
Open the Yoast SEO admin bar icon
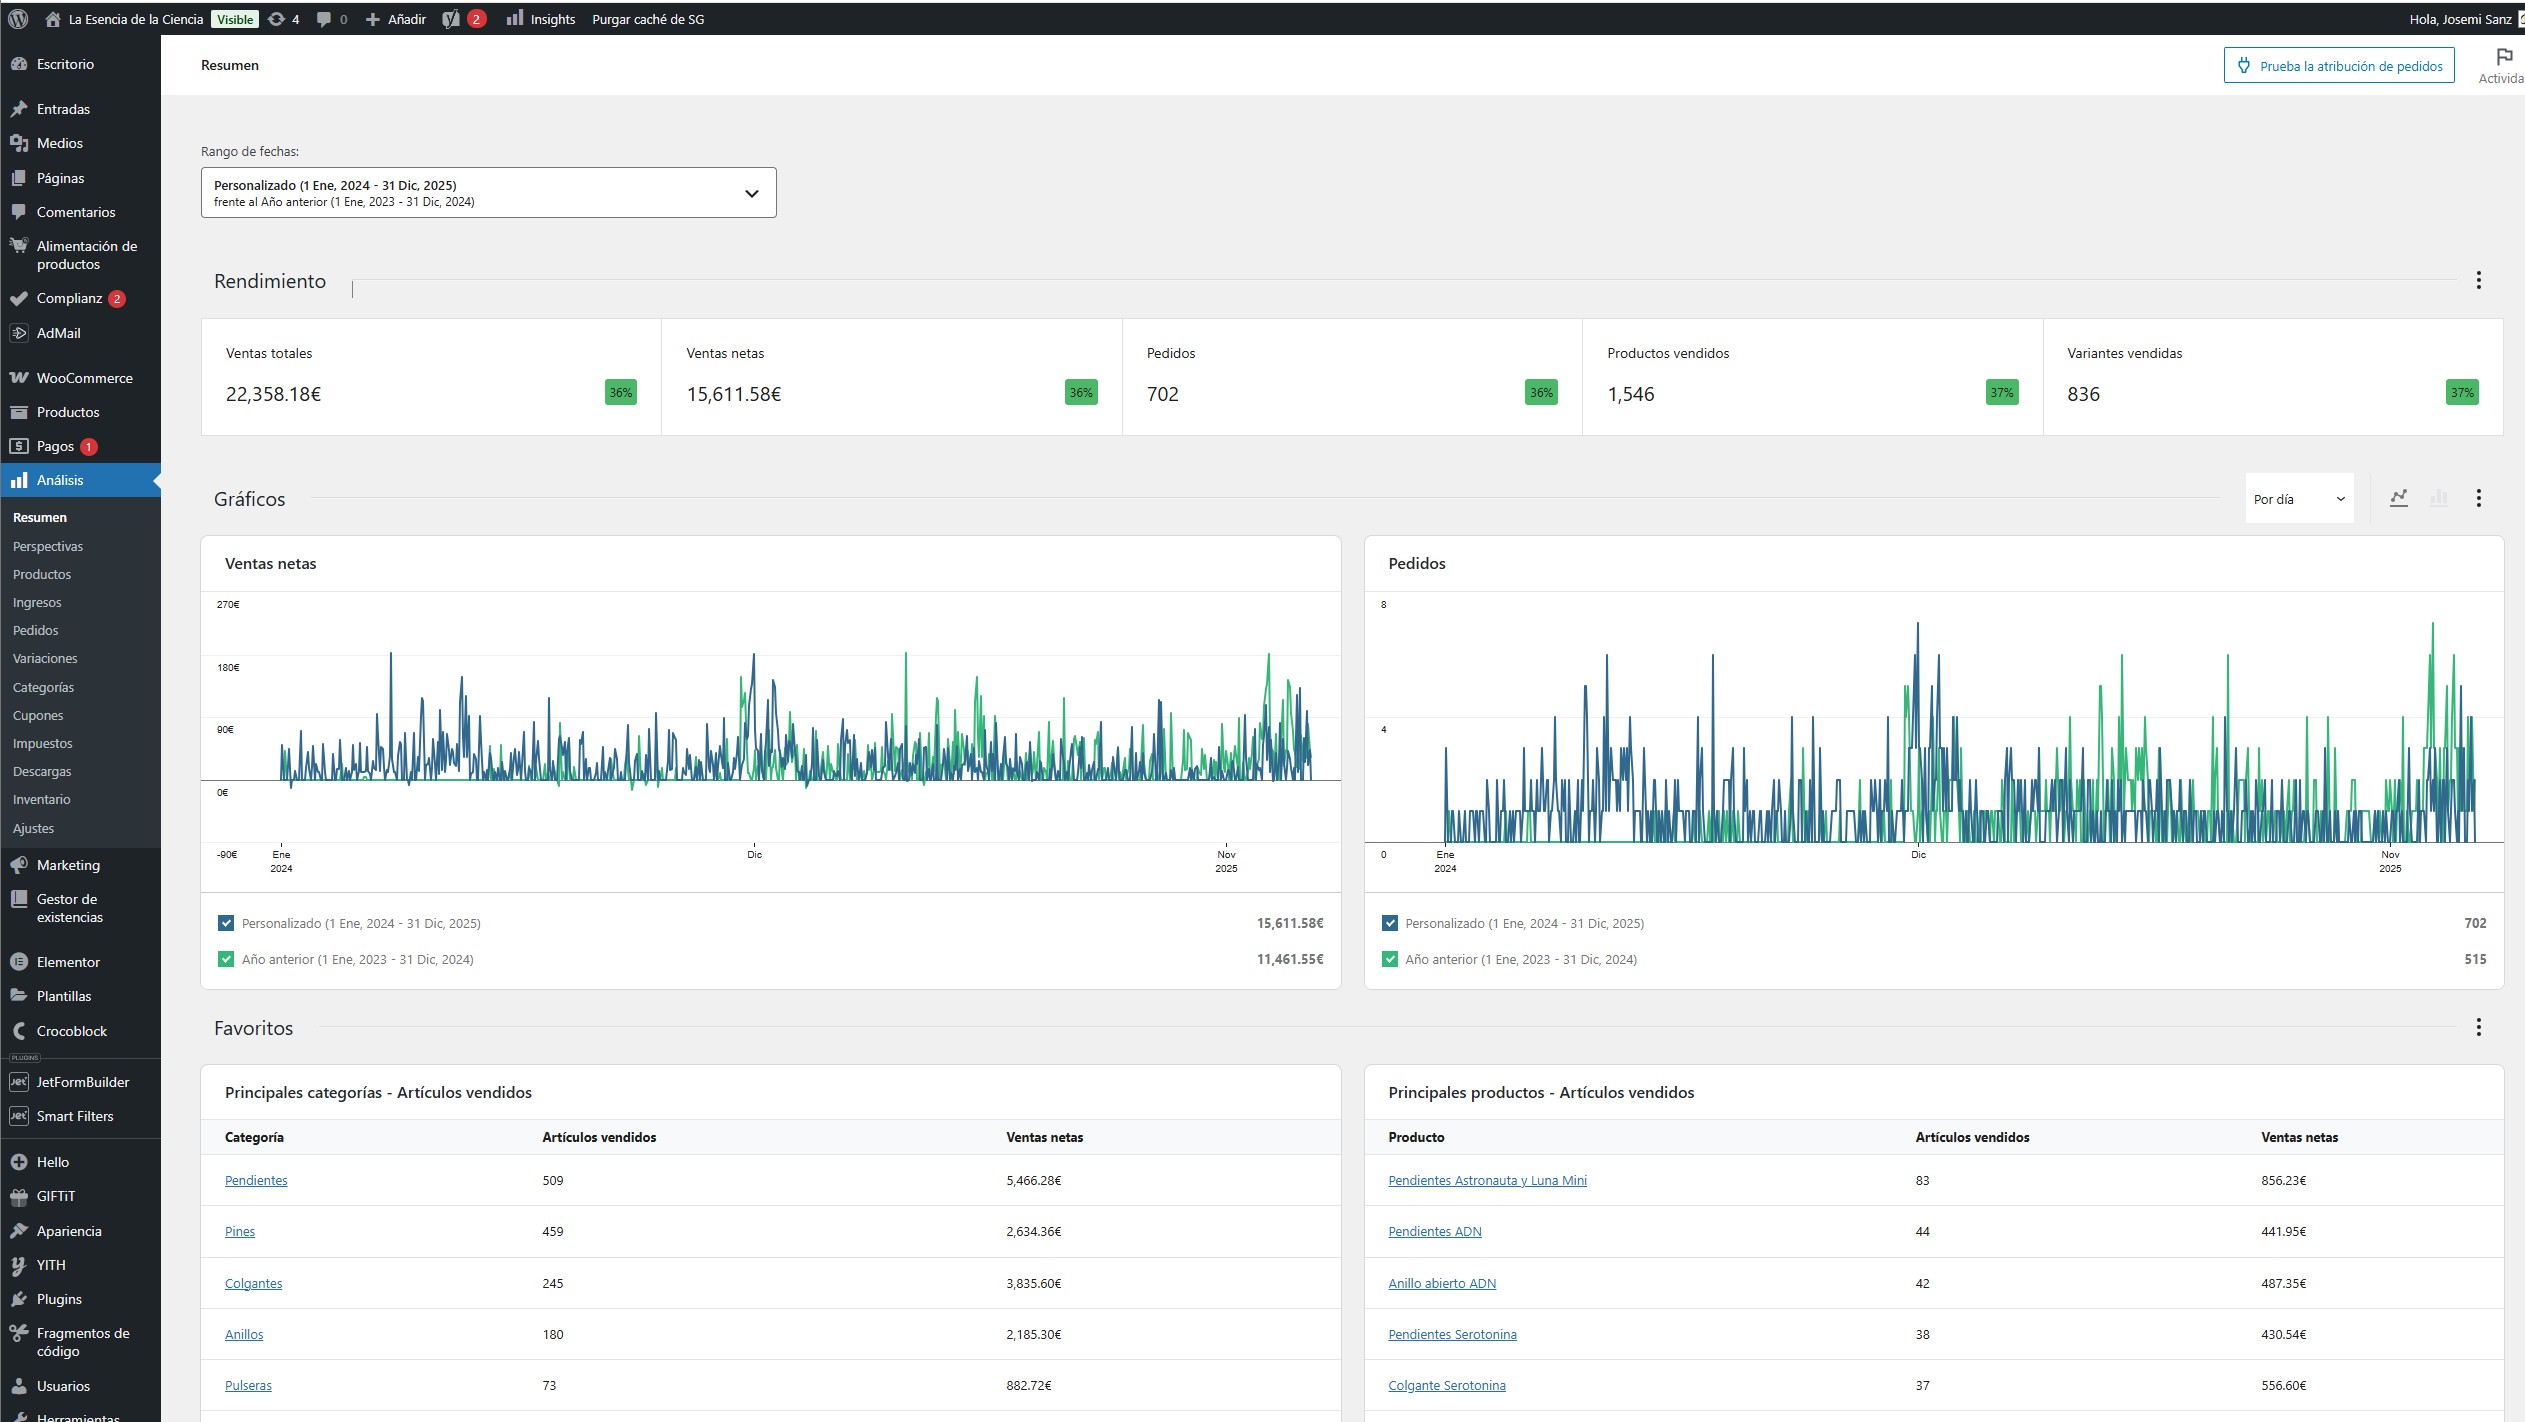[x=451, y=19]
